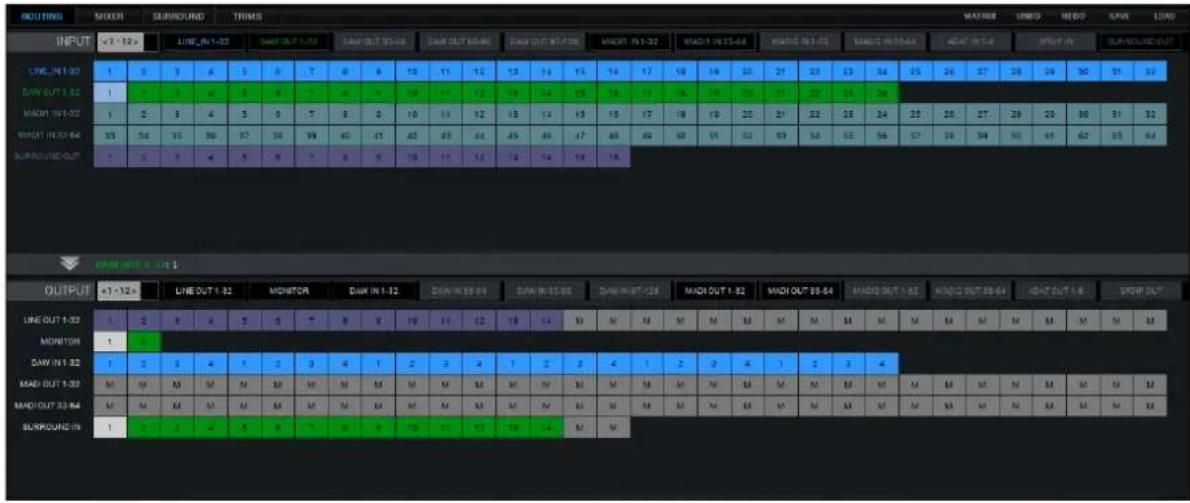Toggle MADI1 IN 33-64 input bank
Screen dimensions: 1190x503
(x=715, y=42)
